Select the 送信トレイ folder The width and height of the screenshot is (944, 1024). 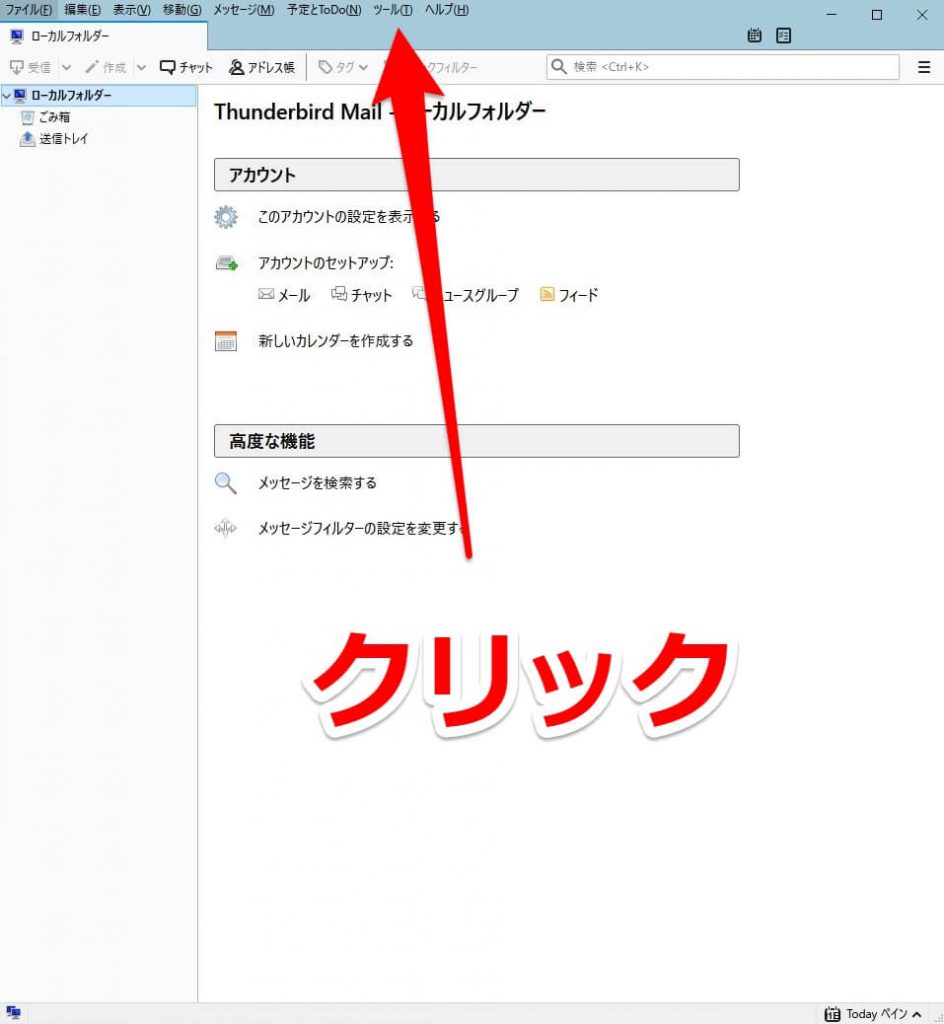pos(54,138)
